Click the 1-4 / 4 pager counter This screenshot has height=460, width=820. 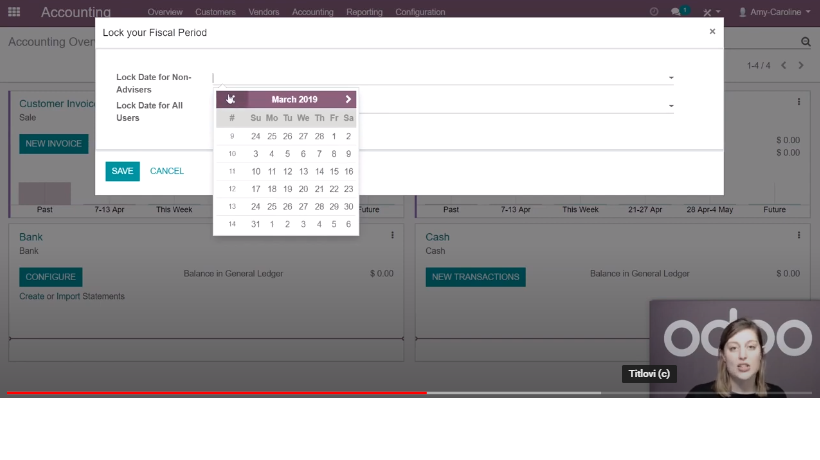pos(758,65)
